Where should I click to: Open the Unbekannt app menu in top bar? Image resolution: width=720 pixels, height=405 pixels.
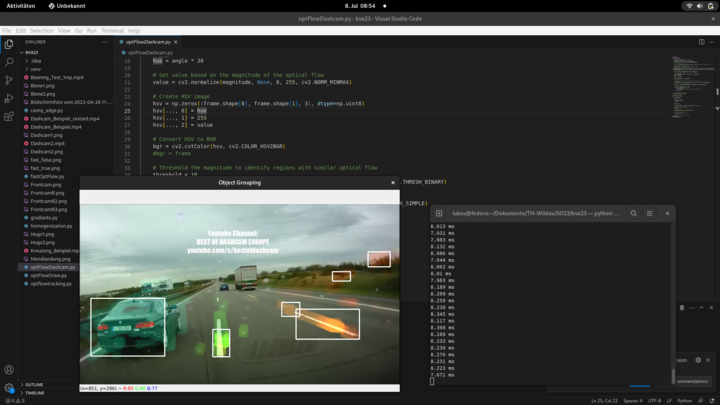(67, 6)
